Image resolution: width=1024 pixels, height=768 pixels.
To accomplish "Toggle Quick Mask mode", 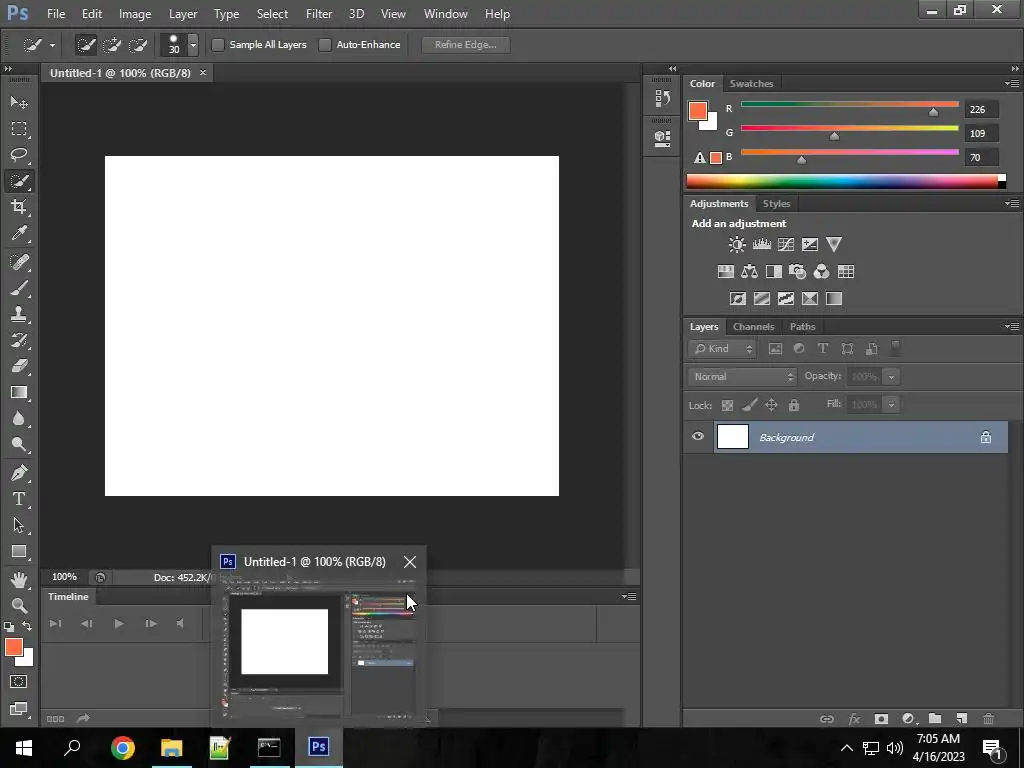I will pyautogui.click(x=18, y=682).
